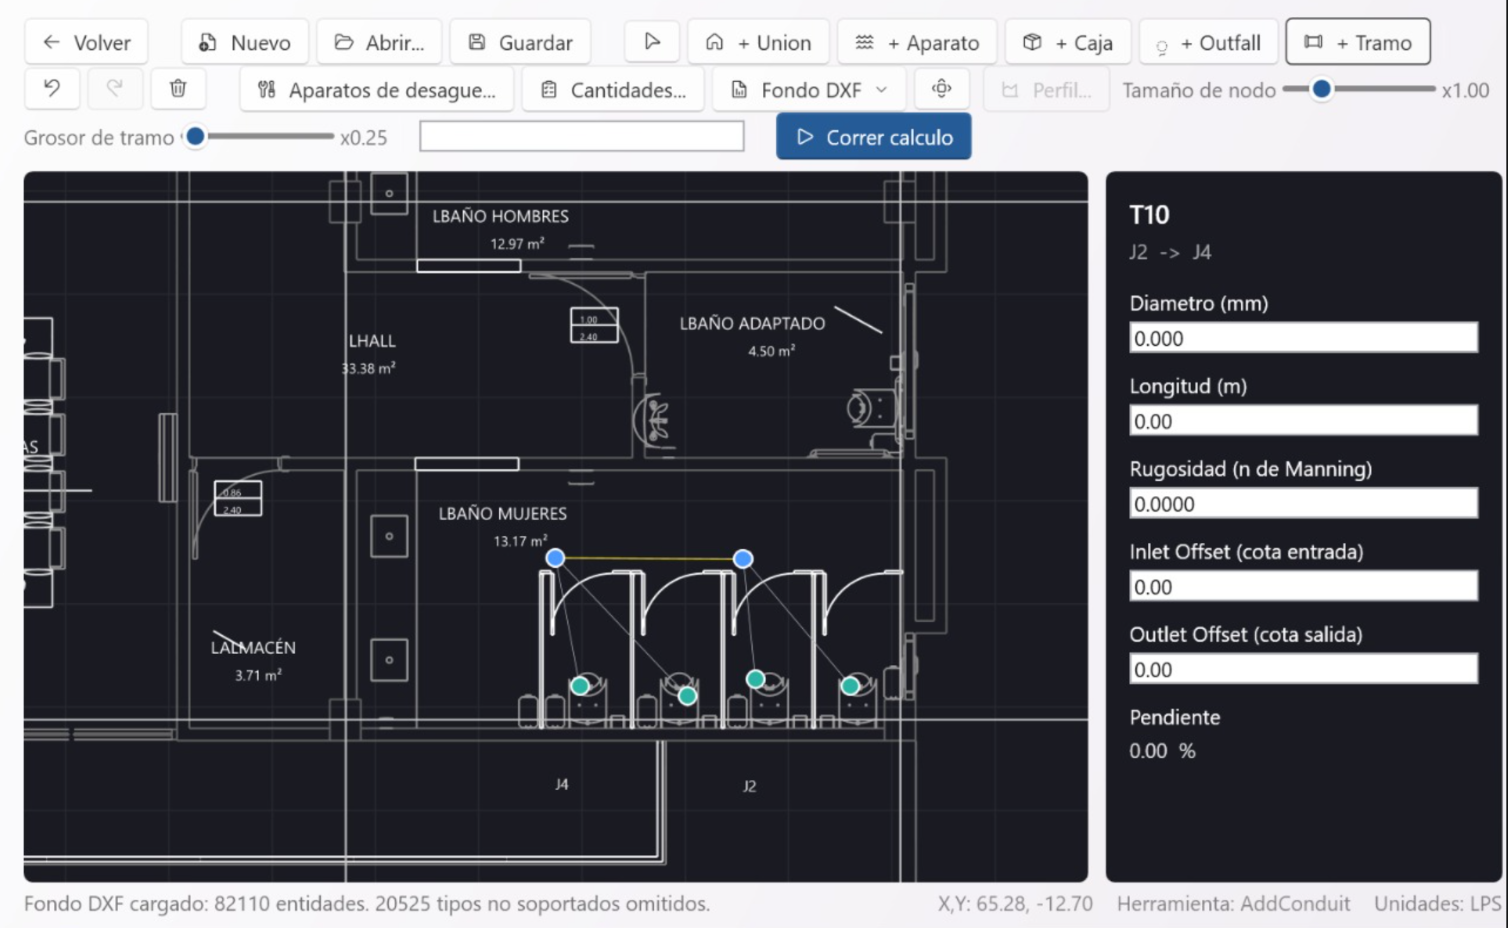Click the center view crosshair icon
1508x928 pixels.
tap(941, 89)
